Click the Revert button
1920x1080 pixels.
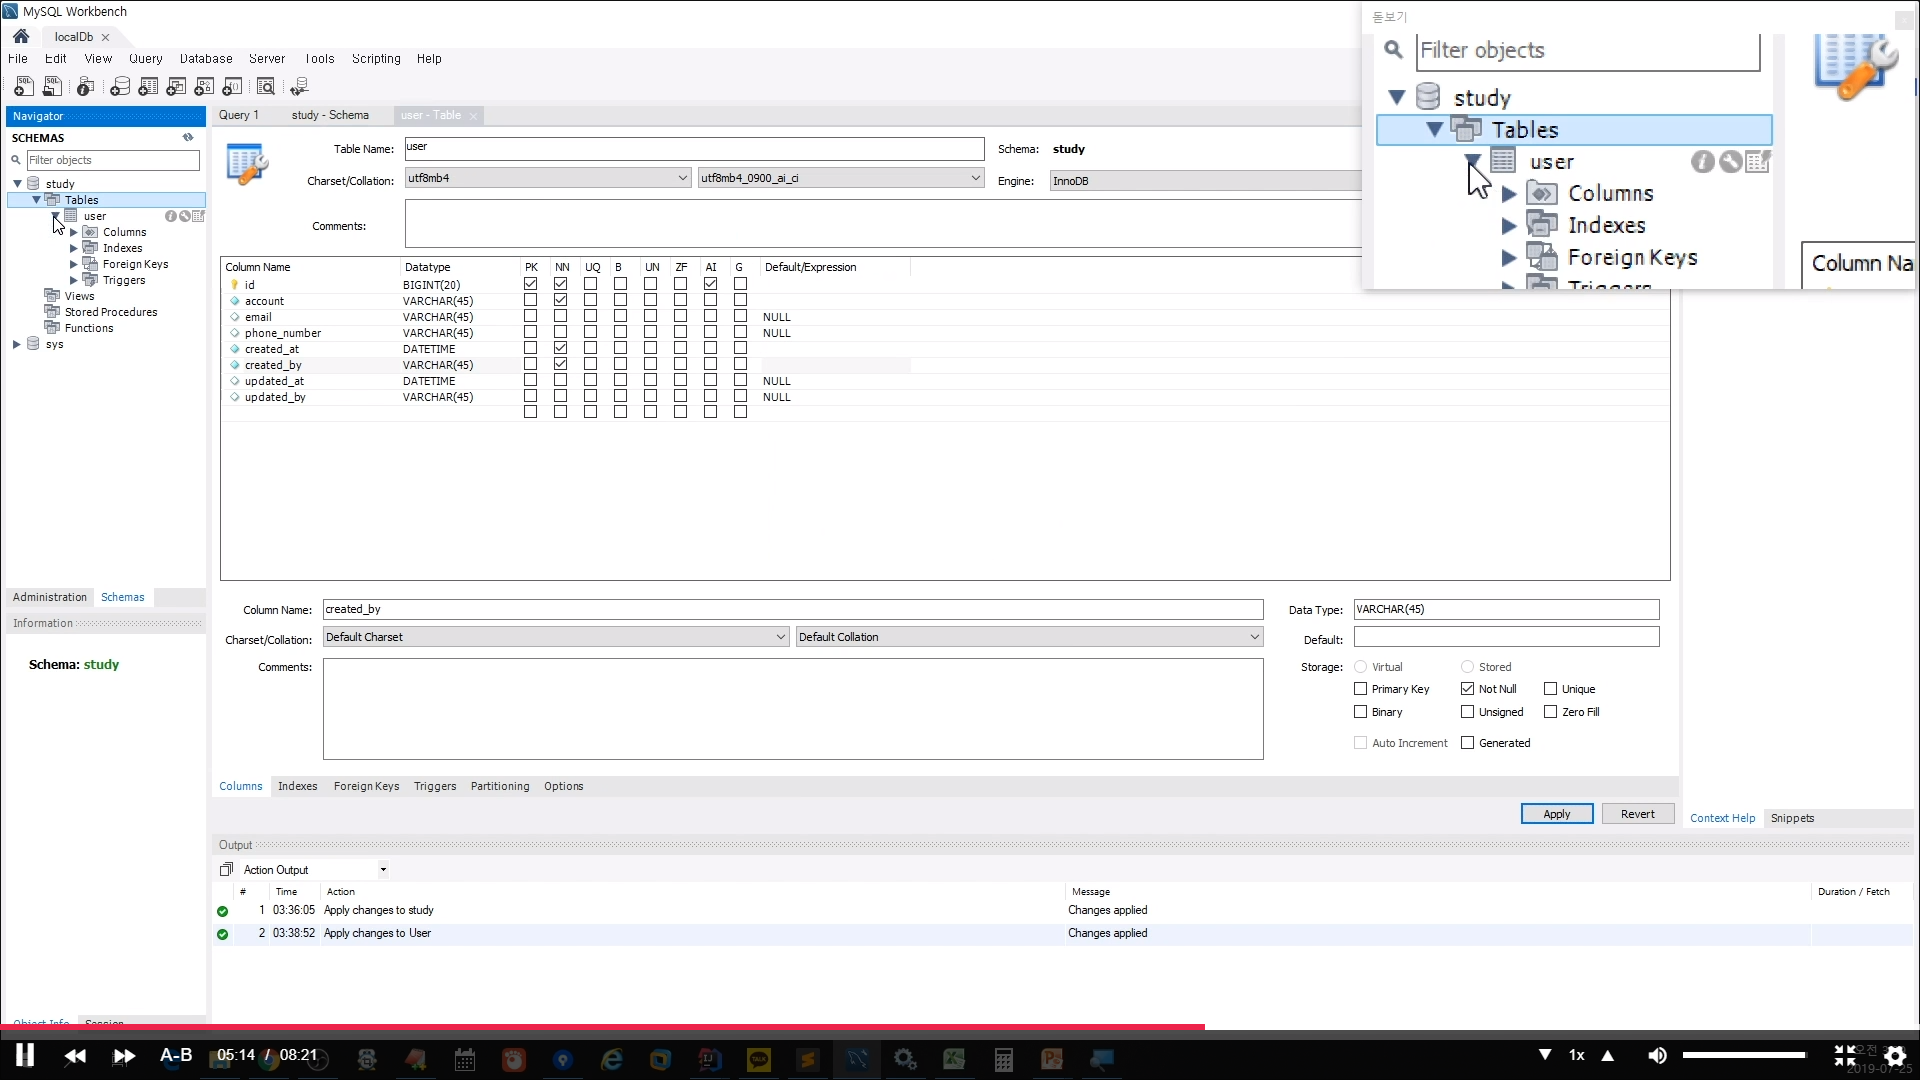(1637, 814)
